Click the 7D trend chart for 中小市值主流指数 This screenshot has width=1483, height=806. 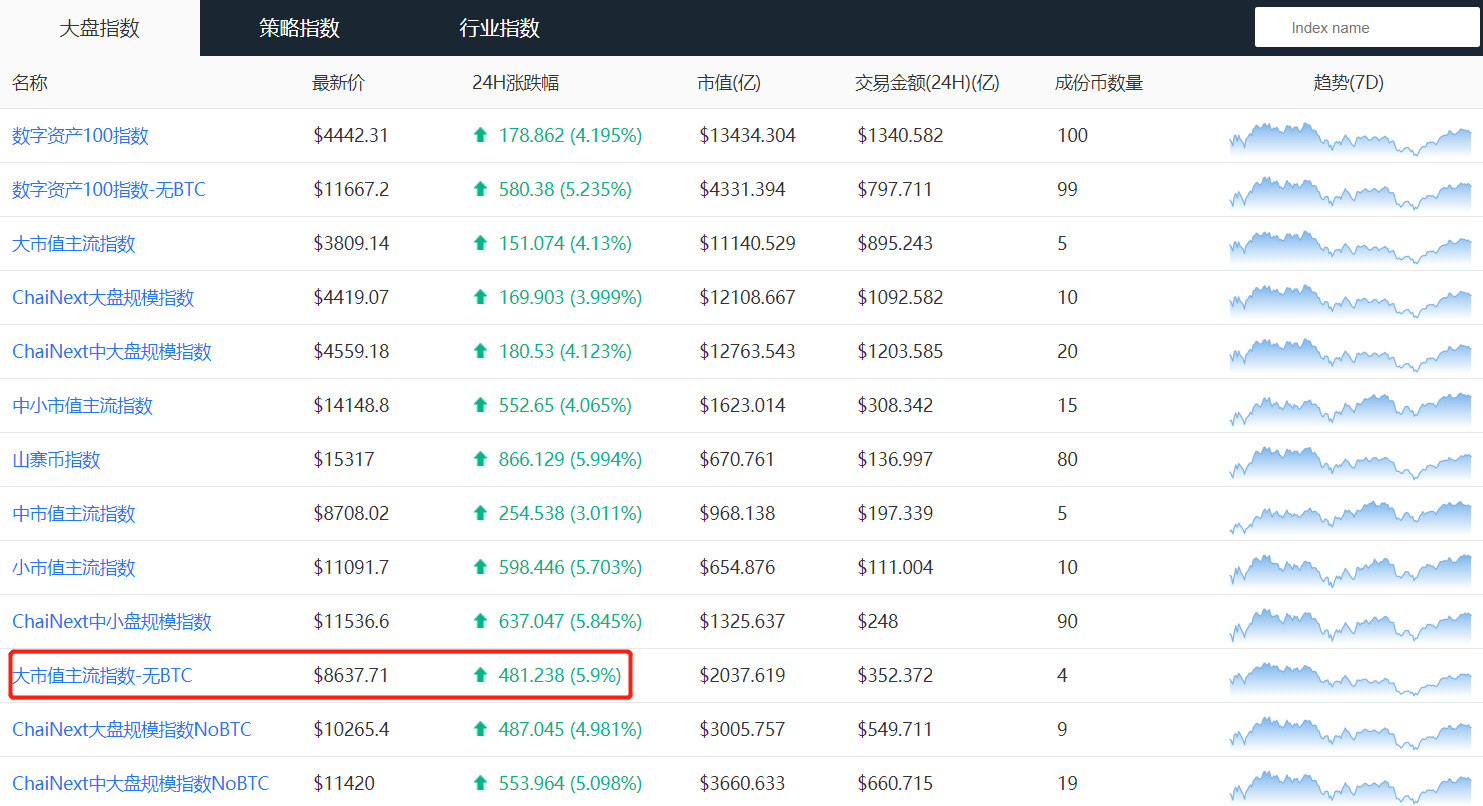[1350, 408]
